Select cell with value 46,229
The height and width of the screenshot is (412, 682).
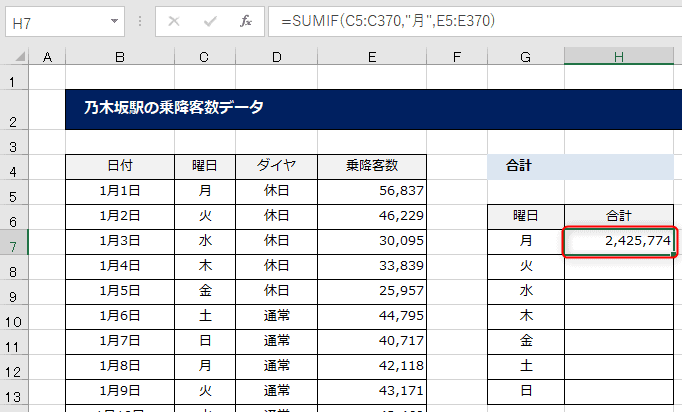[372, 217]
